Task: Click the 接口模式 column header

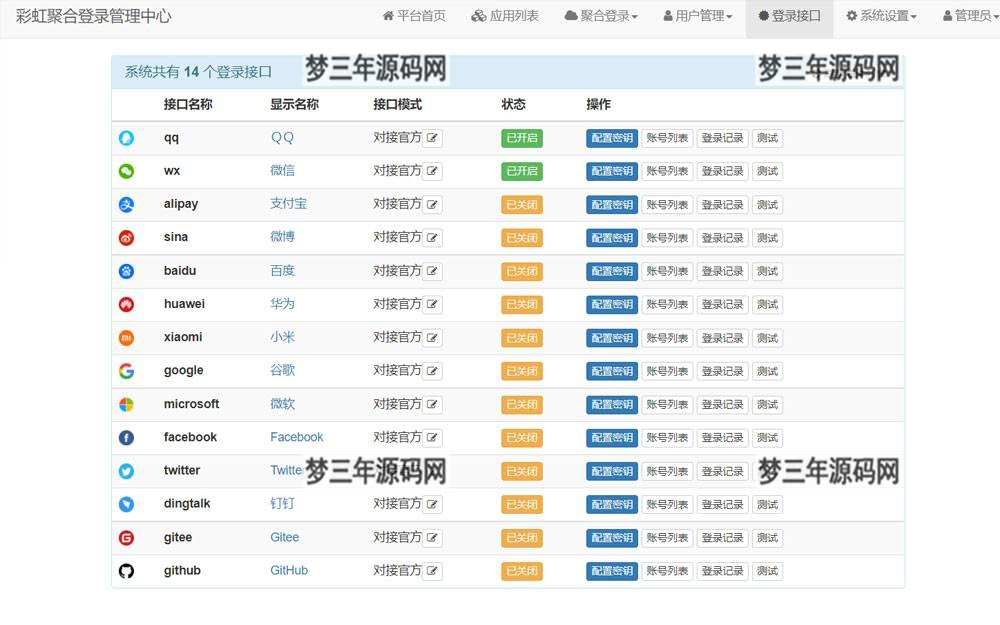Action: coord(397,104)
